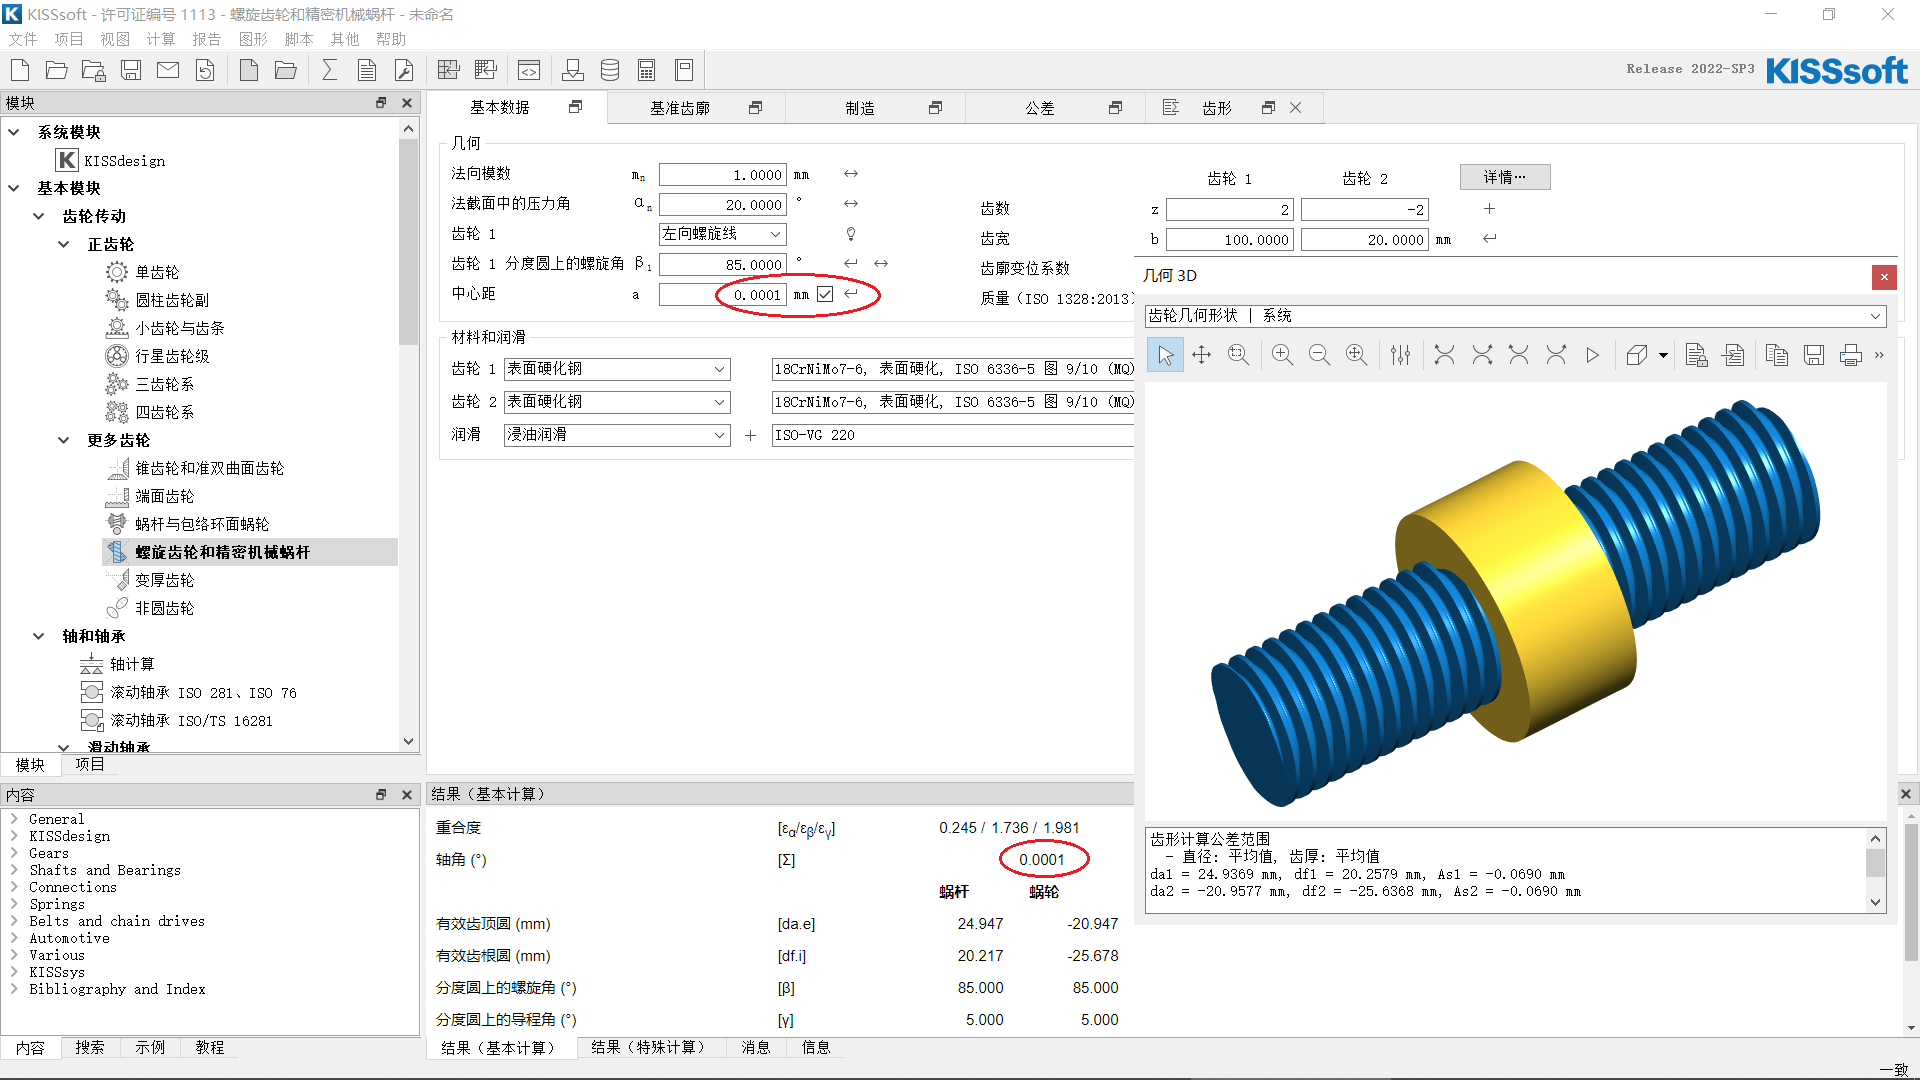This screenshot has height=1080, width=1920.
Task: Save the 3D graphic with floppy icon
Action: click(x=1814, y=355)
